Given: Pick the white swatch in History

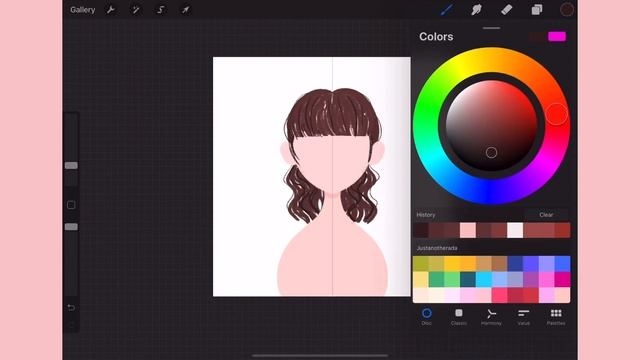Looking at the screenshot, I should click(x=515, y=230).
